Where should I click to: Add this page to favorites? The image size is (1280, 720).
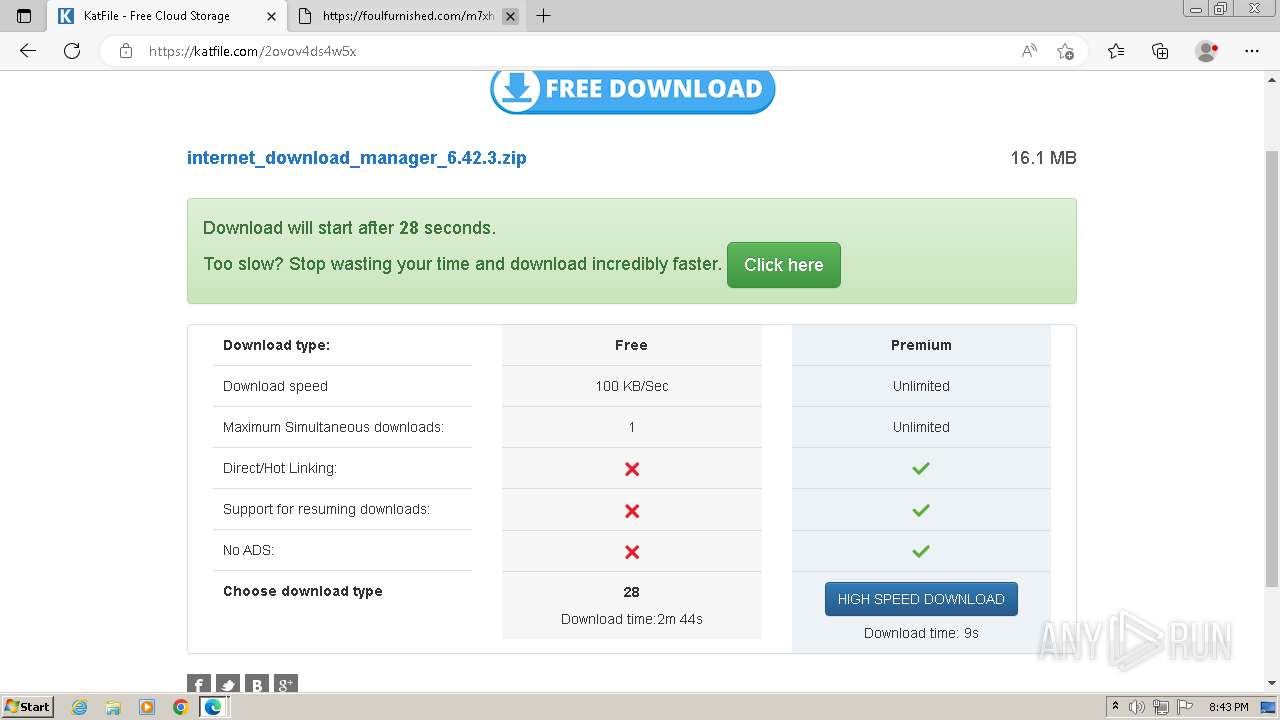1065,51
